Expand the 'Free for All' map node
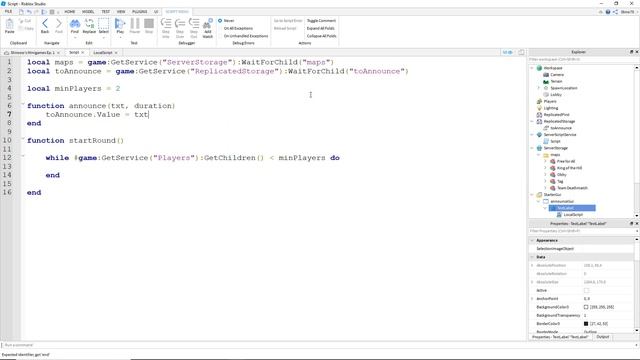Screen dimensions: 640x360 [x=545, y=161]
